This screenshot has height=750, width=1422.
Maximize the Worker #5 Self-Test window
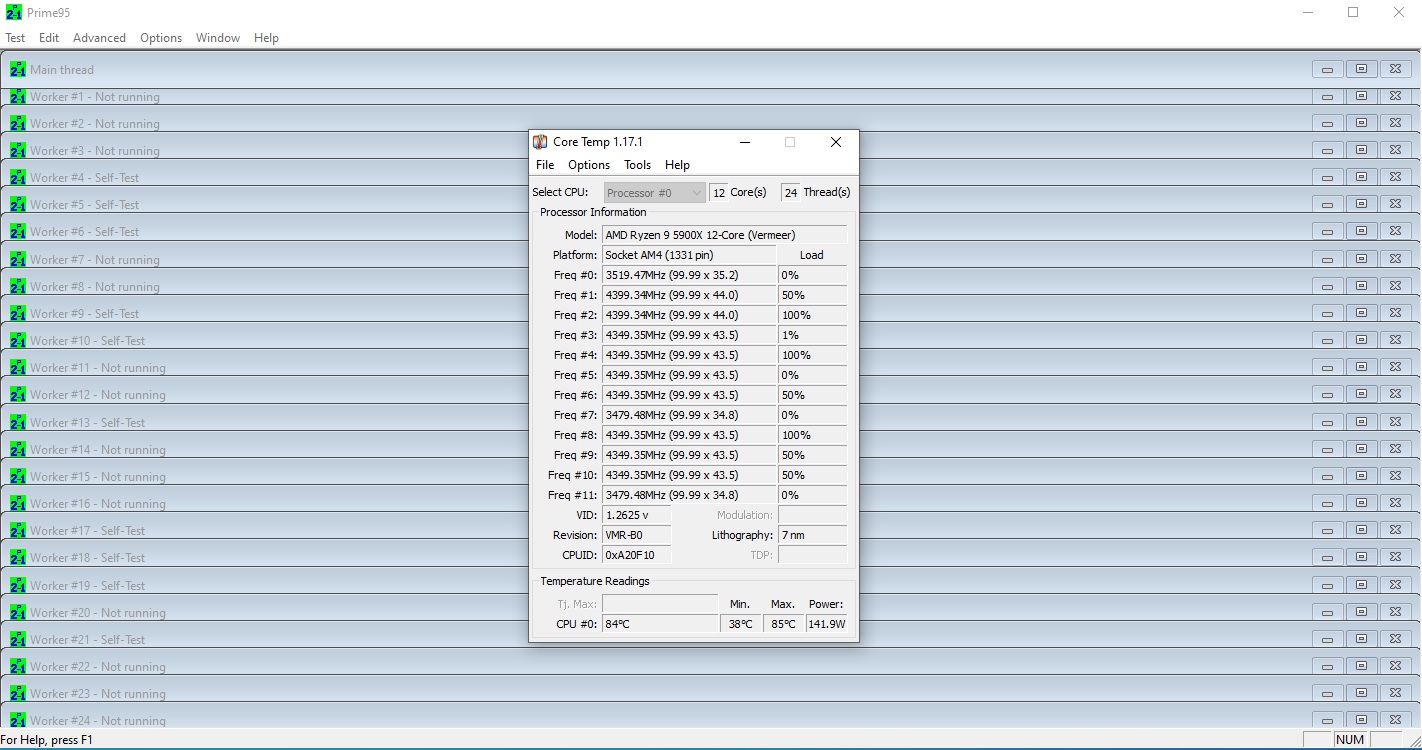click(x=1361, y=204)
